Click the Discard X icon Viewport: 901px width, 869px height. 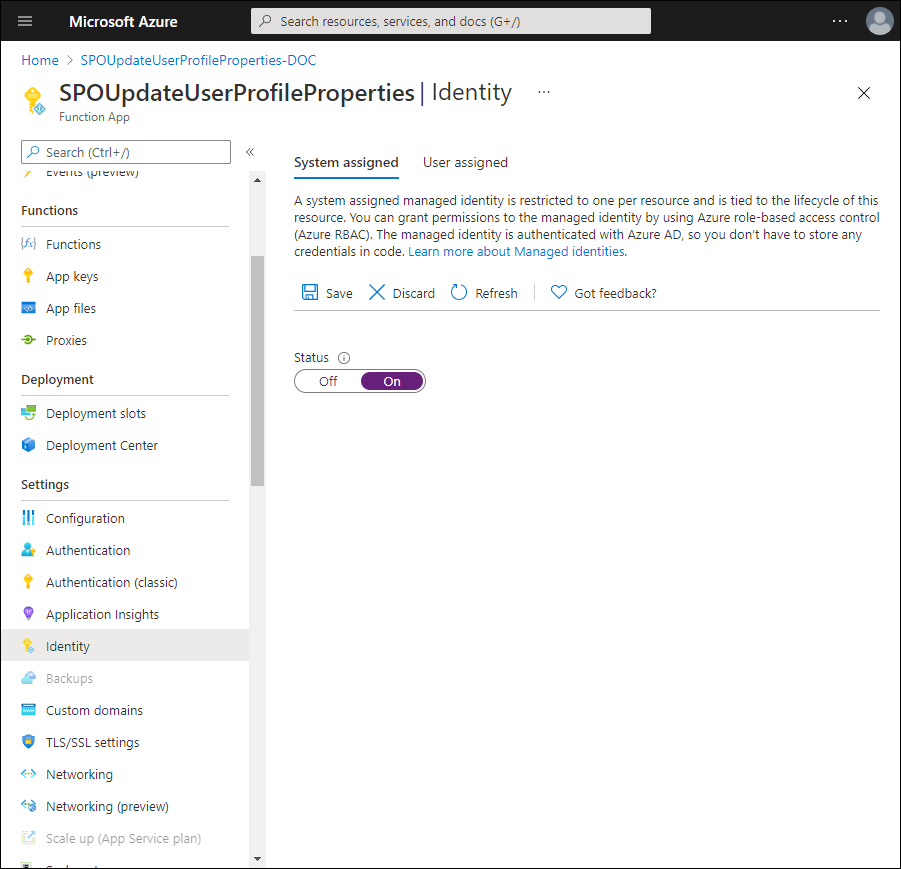coord(377,293)
